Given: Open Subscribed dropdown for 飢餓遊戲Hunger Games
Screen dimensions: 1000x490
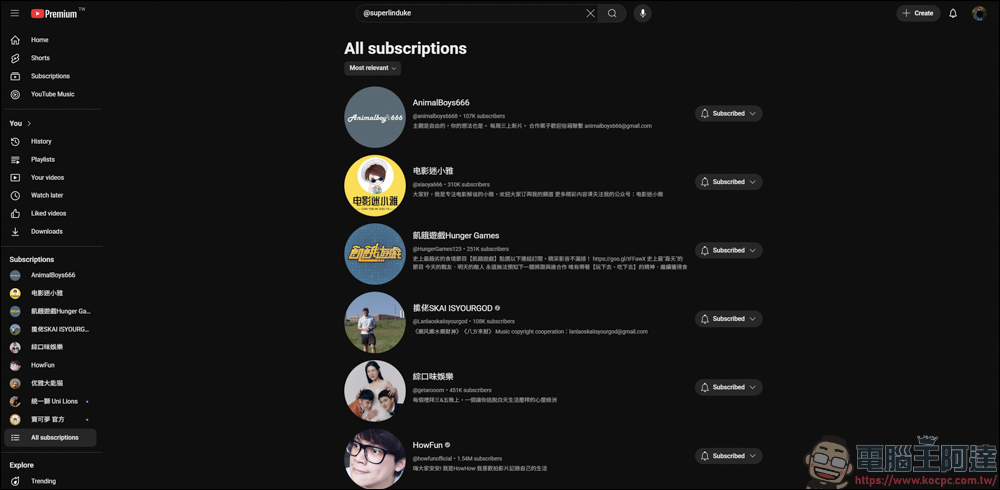Looking at the screenshot, I should [728, 250].
